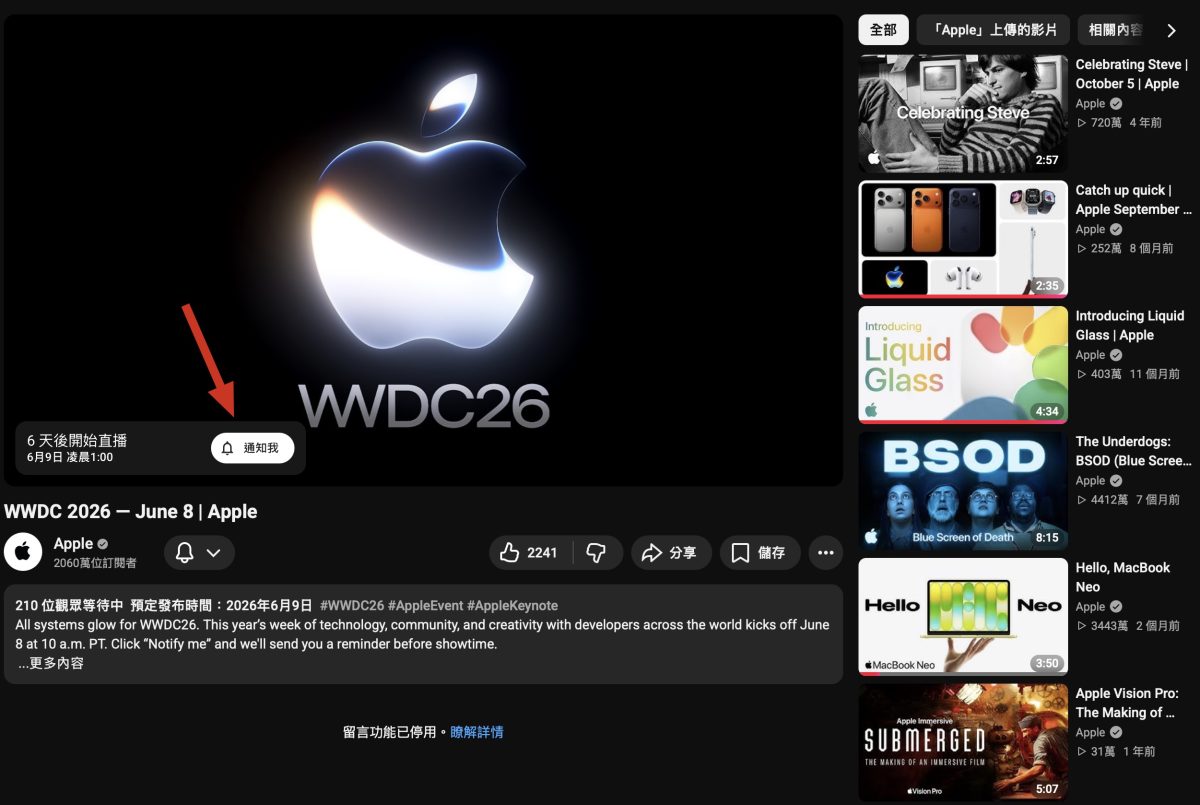Image resolution: width=1200 pixels, height=805 pixels.
Task: Save the video with 儲存
Action: pyautogui.click(x=758, y=553)
